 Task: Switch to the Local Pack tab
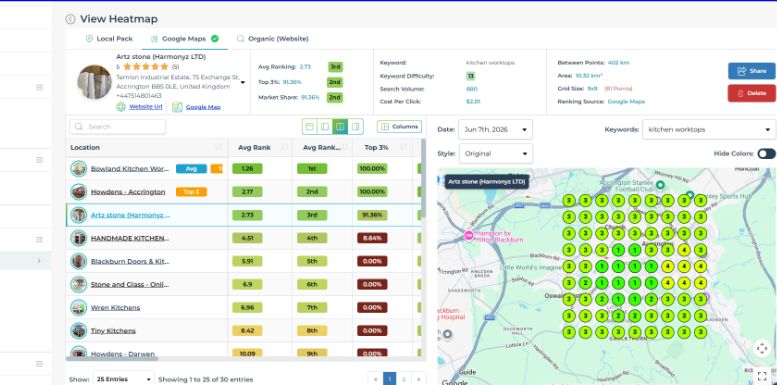click(109, 39)
